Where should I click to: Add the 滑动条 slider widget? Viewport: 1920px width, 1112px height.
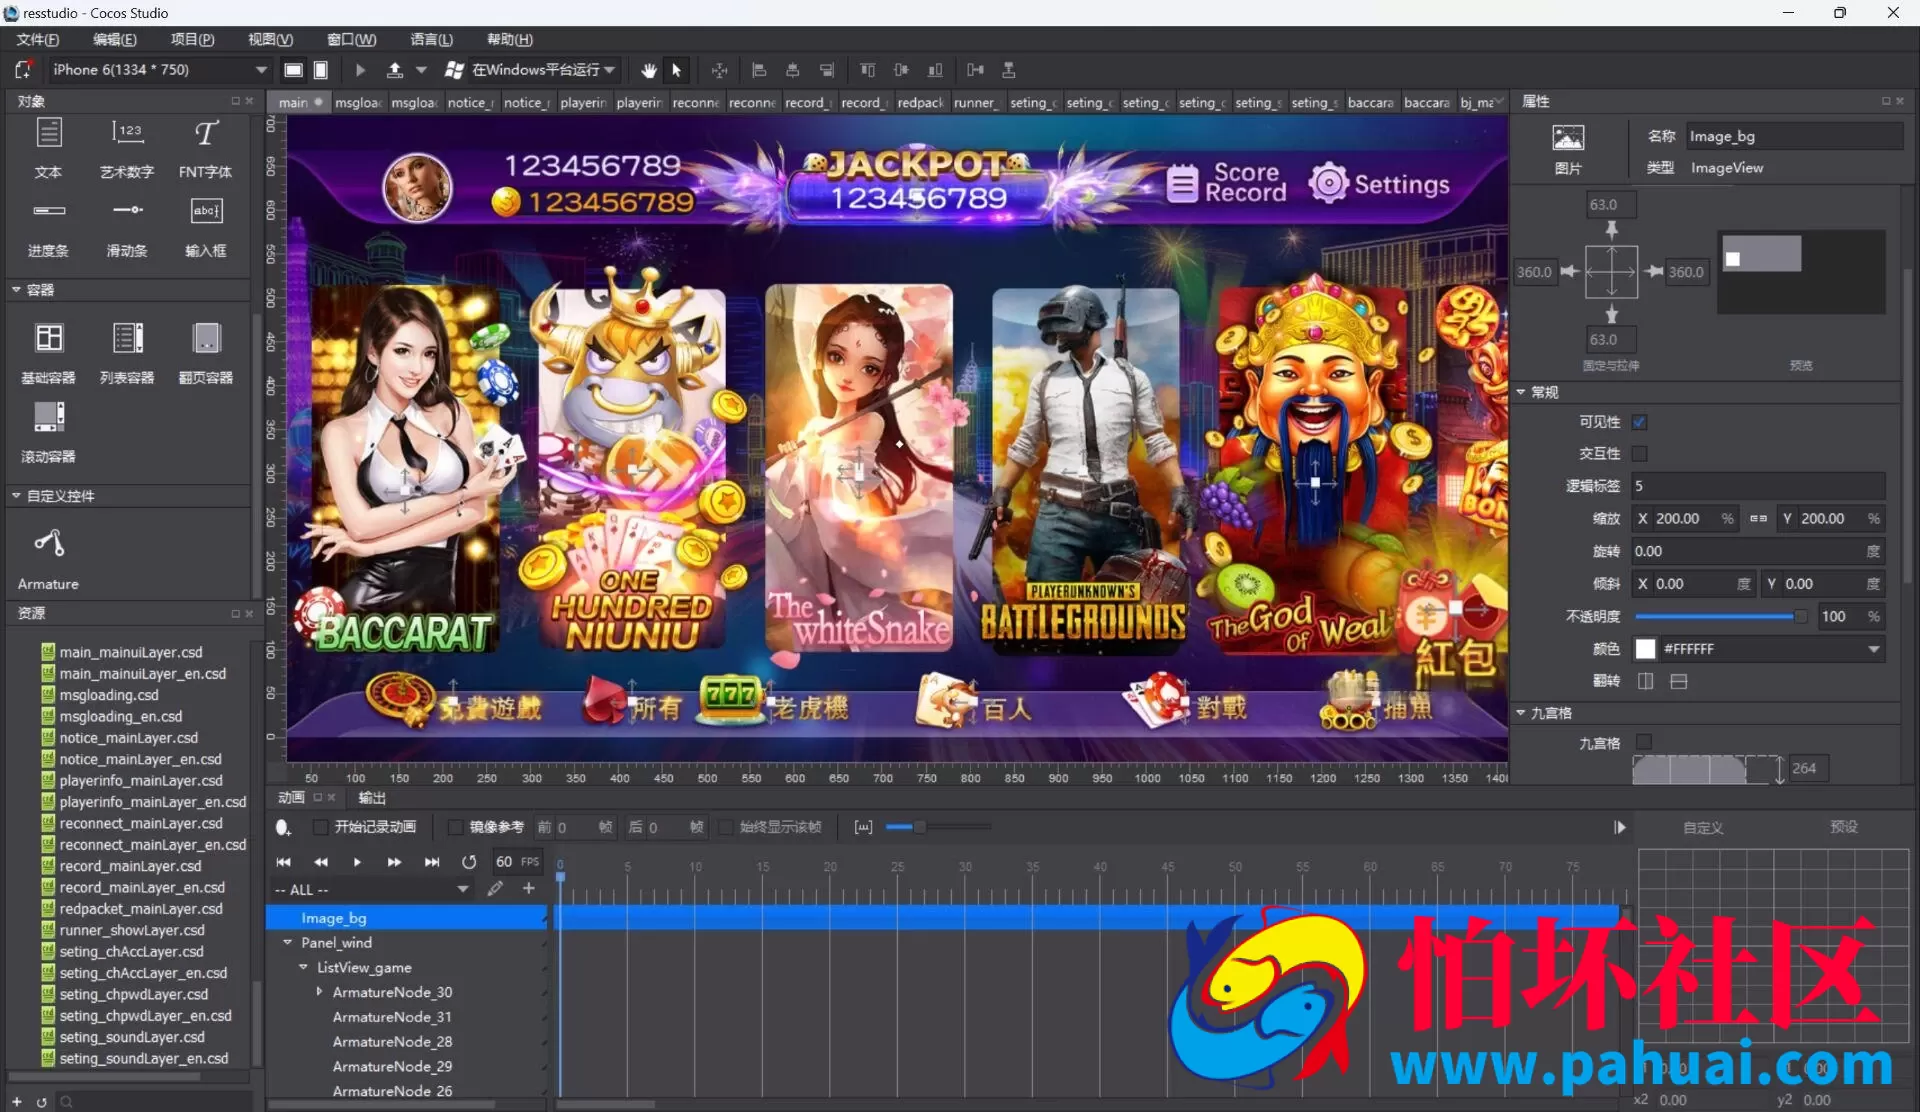(127, 228)
